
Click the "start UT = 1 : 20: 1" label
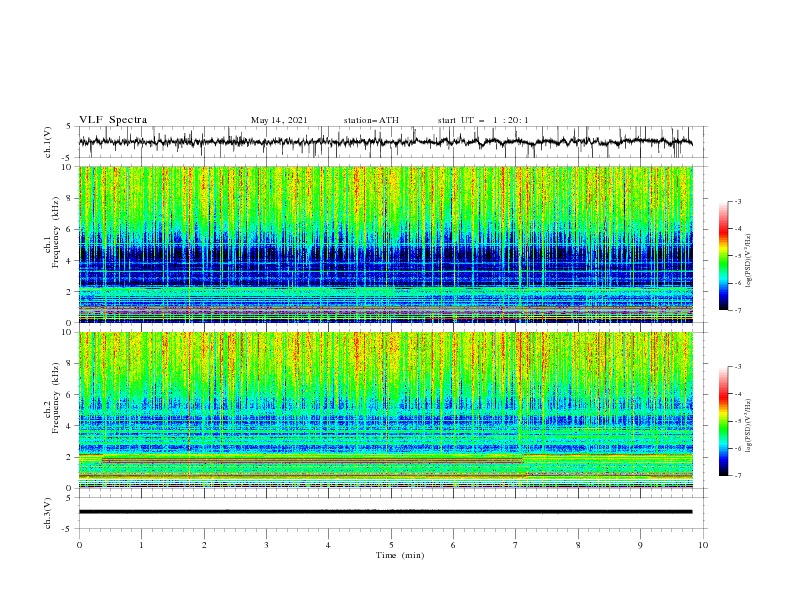pyautogui.click(x=483, y=120)
